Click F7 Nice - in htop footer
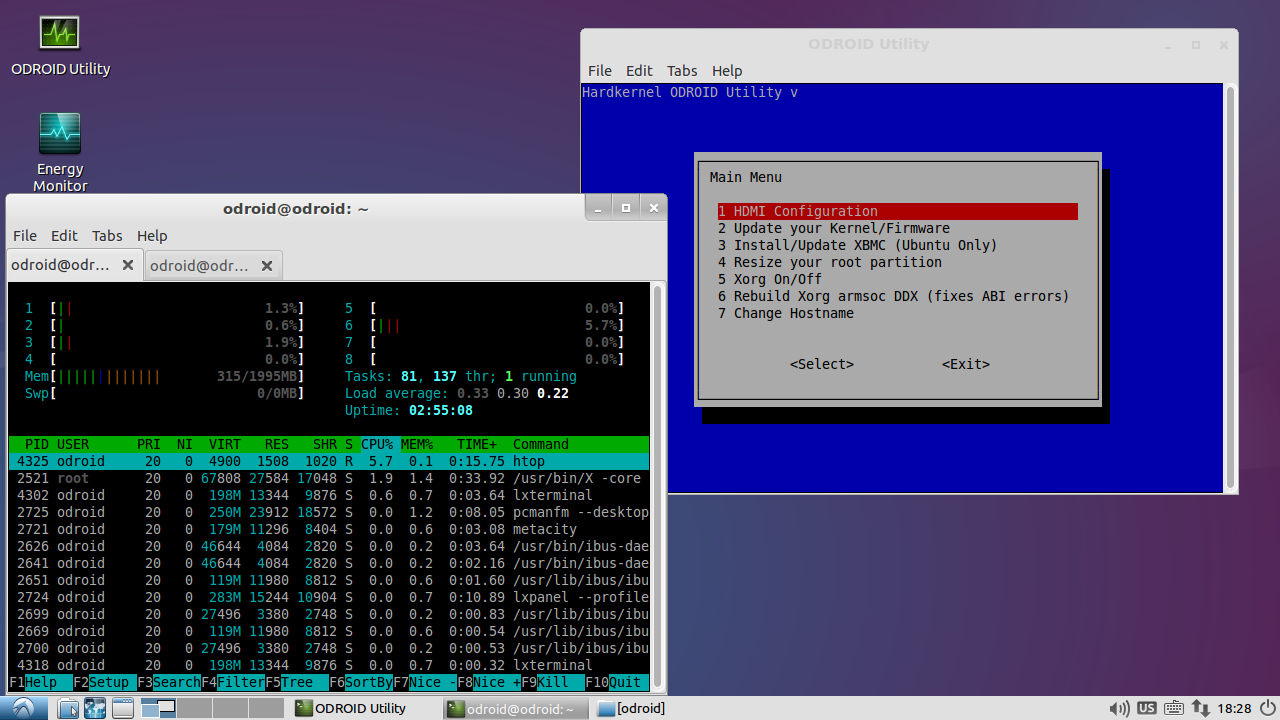Screen dimensions: 1280x720 coord(425,682)
